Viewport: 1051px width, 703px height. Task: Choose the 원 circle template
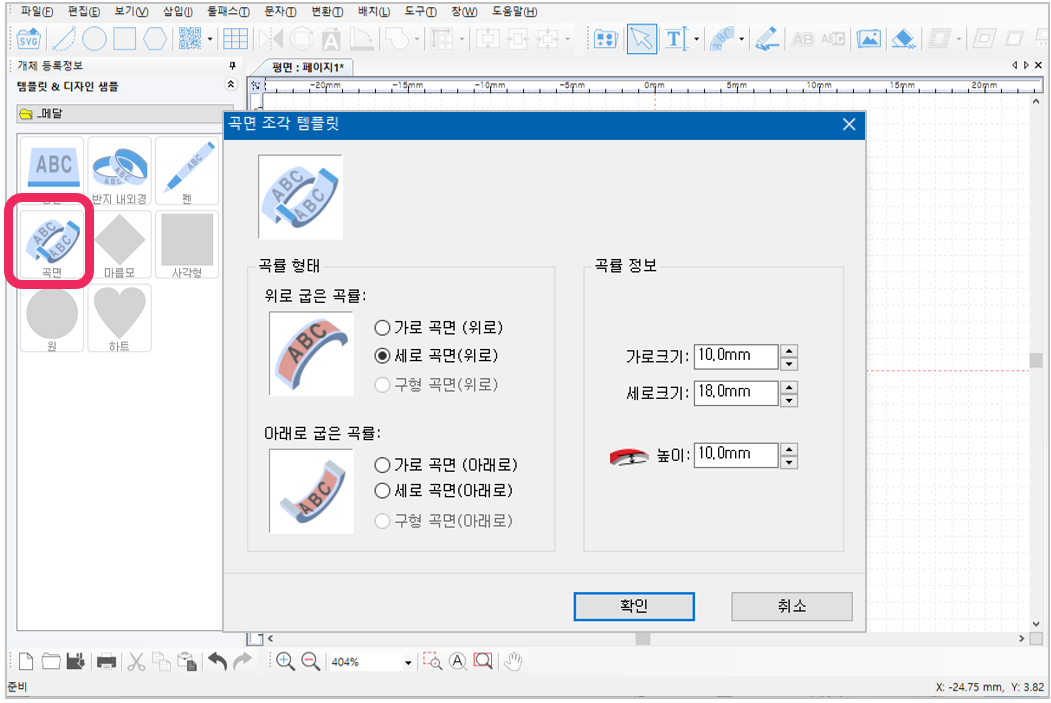[x=52, y=318]
